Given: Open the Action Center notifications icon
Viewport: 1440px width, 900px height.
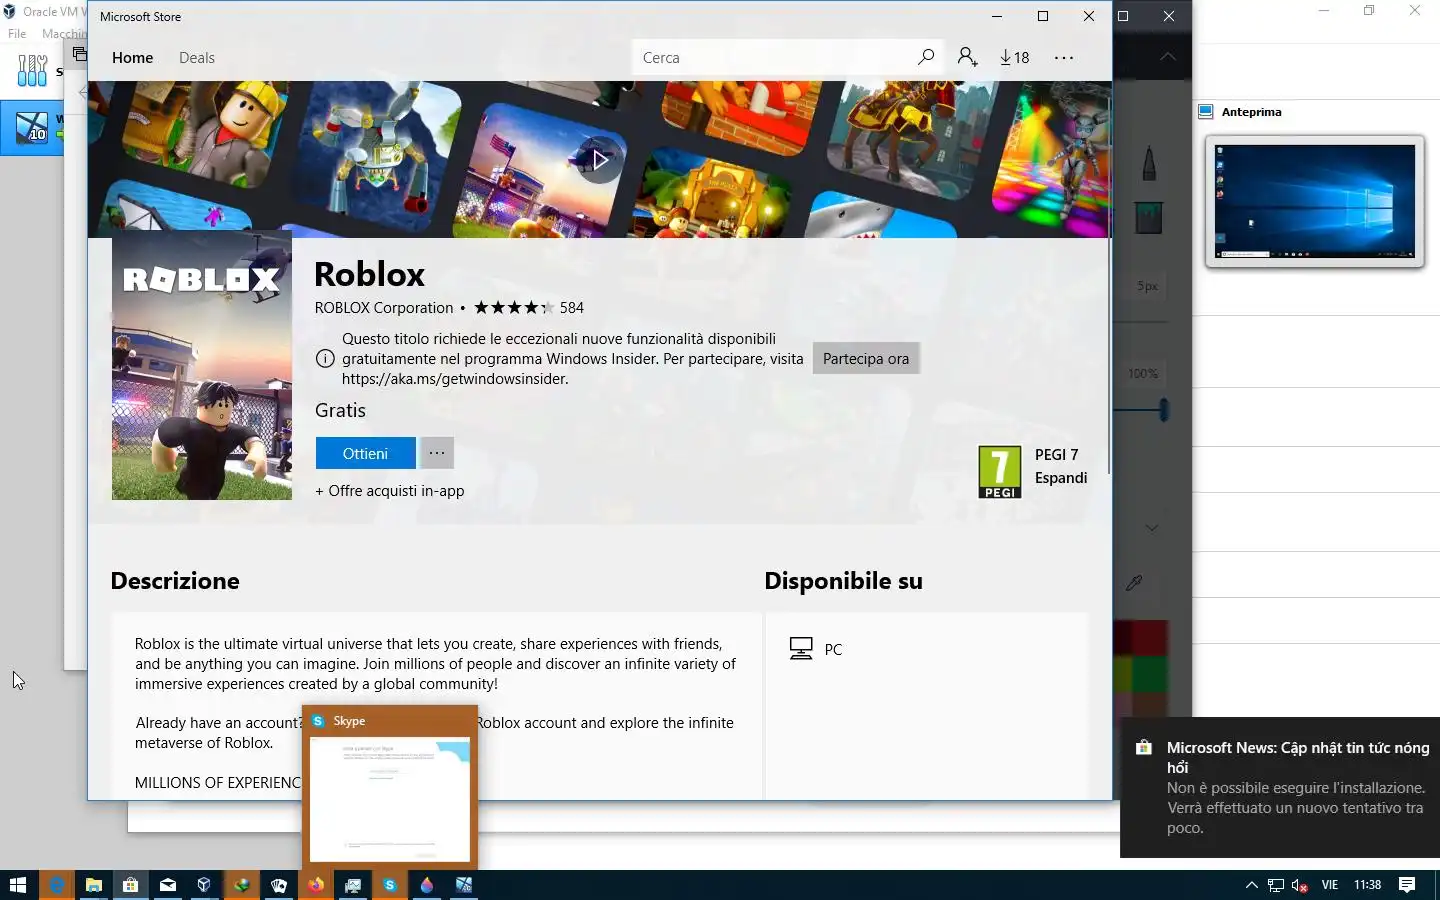Looking at the screenshot, I should coord(1407,885).
